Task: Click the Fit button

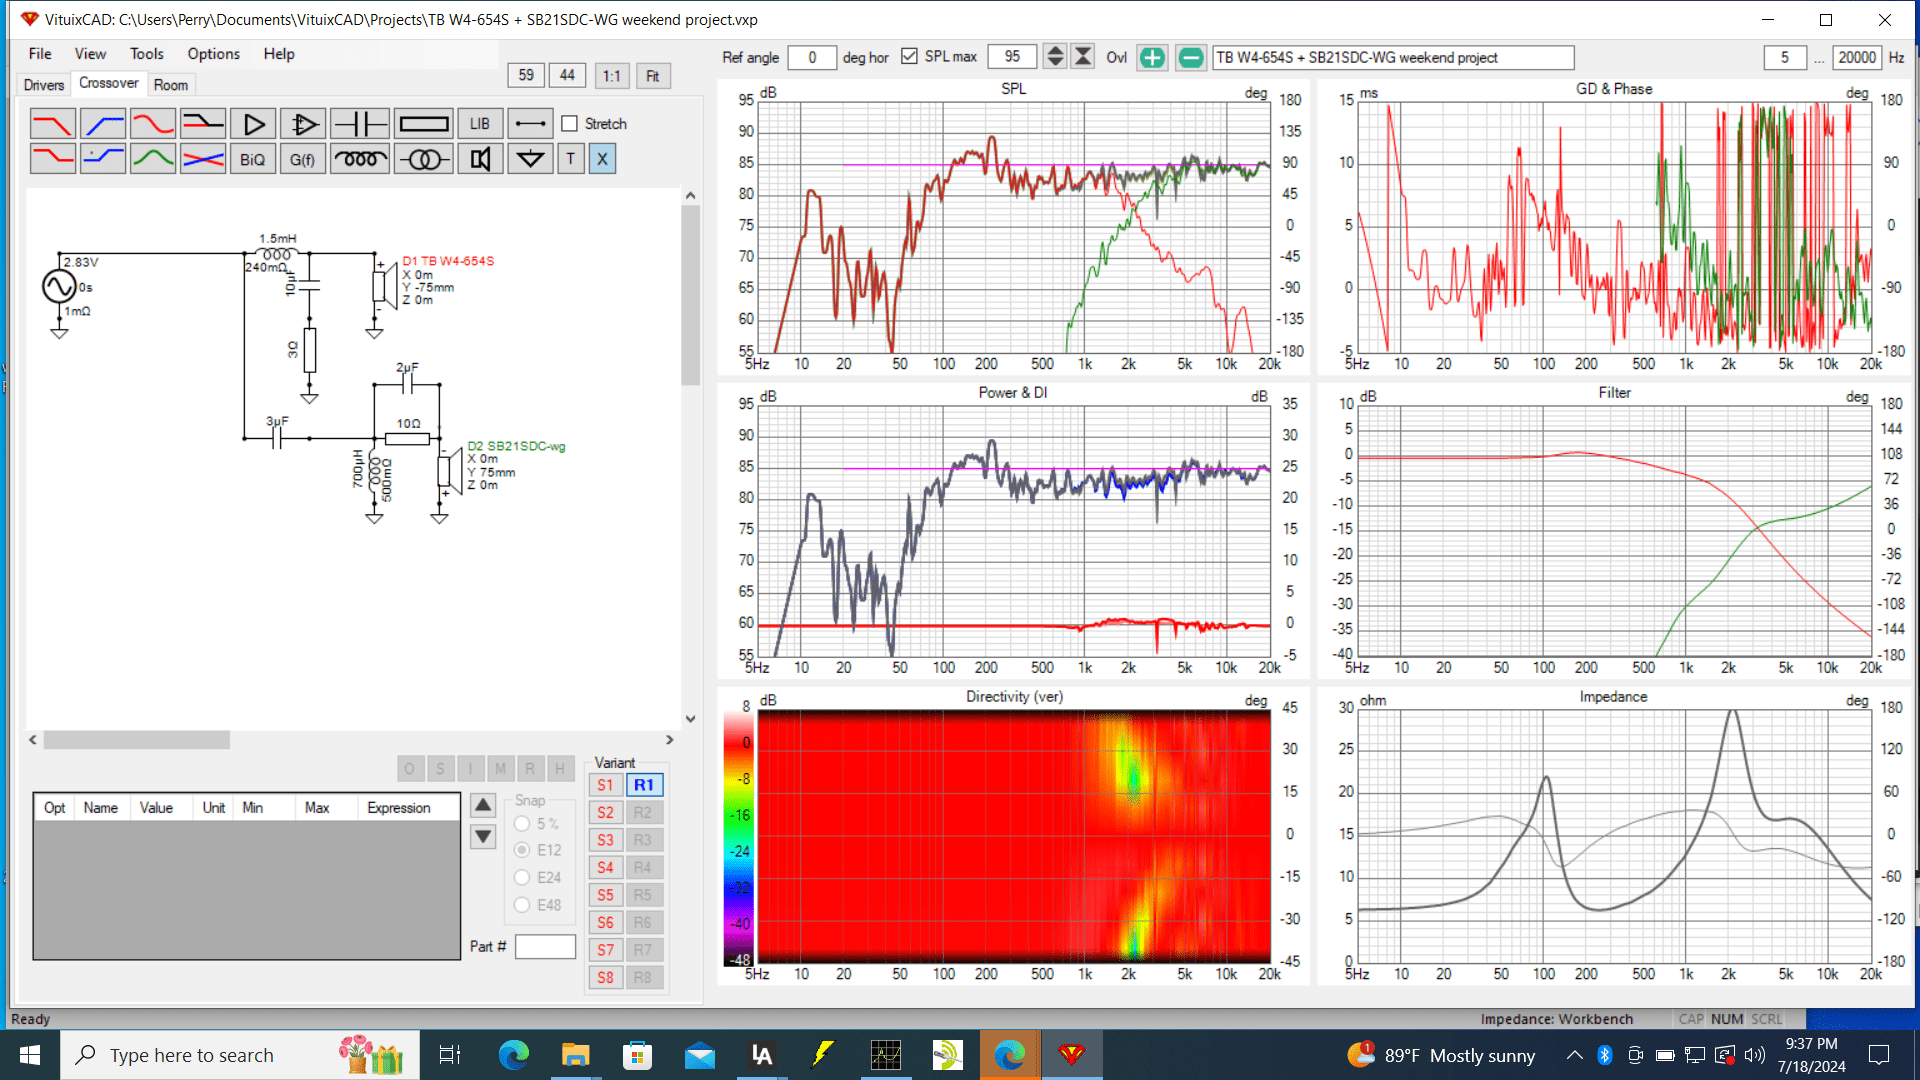Action: click(x=653, y=76)
